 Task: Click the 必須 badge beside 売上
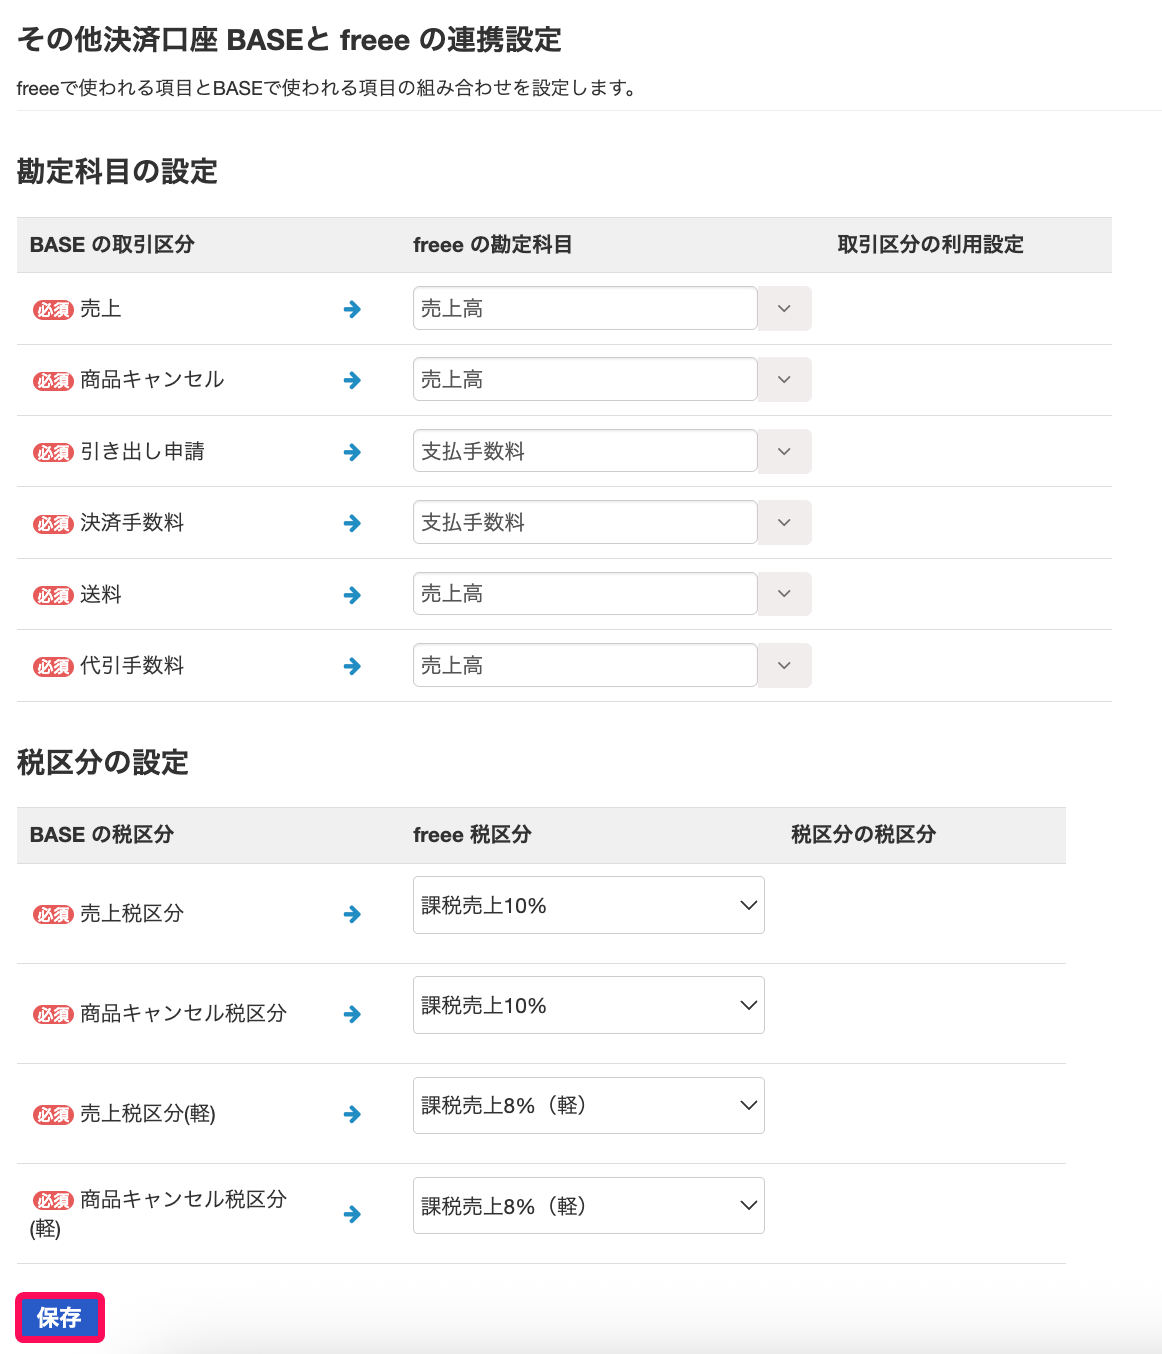(53, 310)
